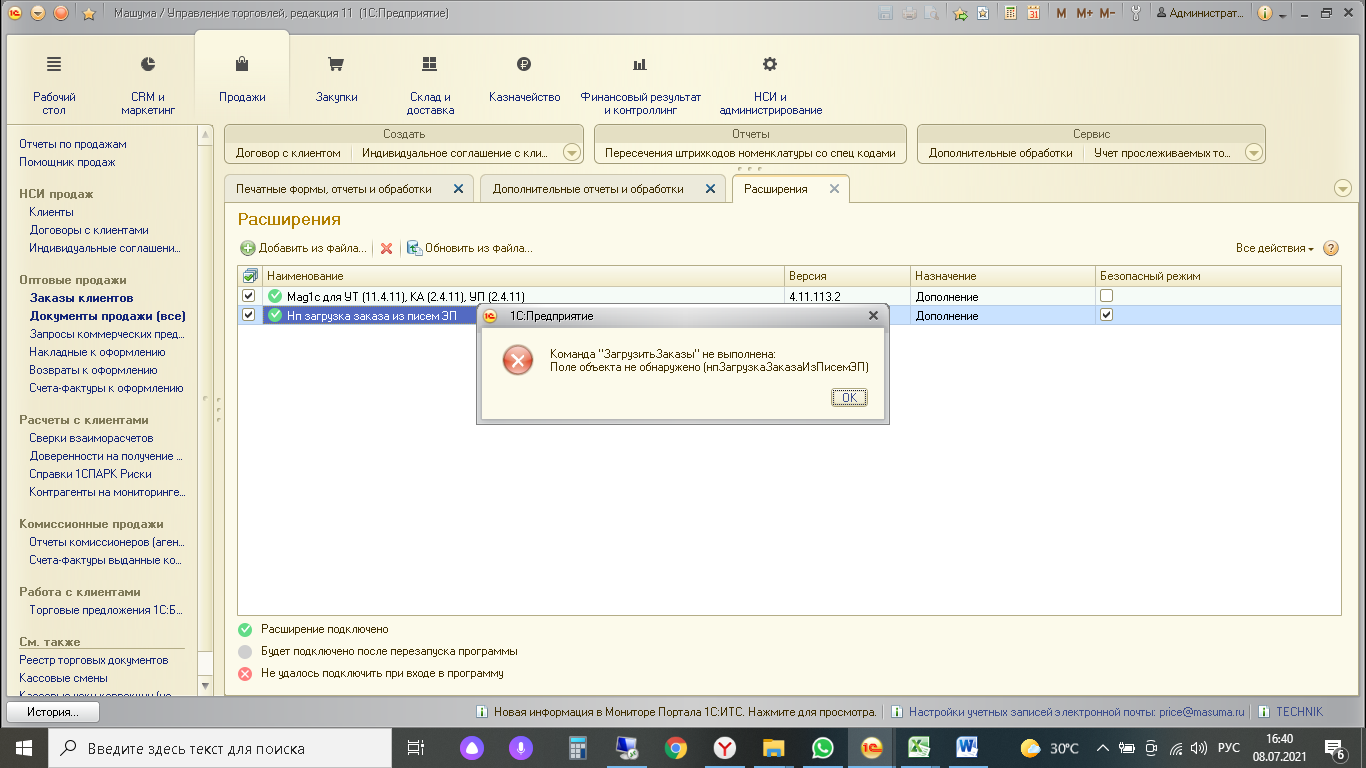Open the open-tabs list arrow right of the tab bar

click(1343, 189)
